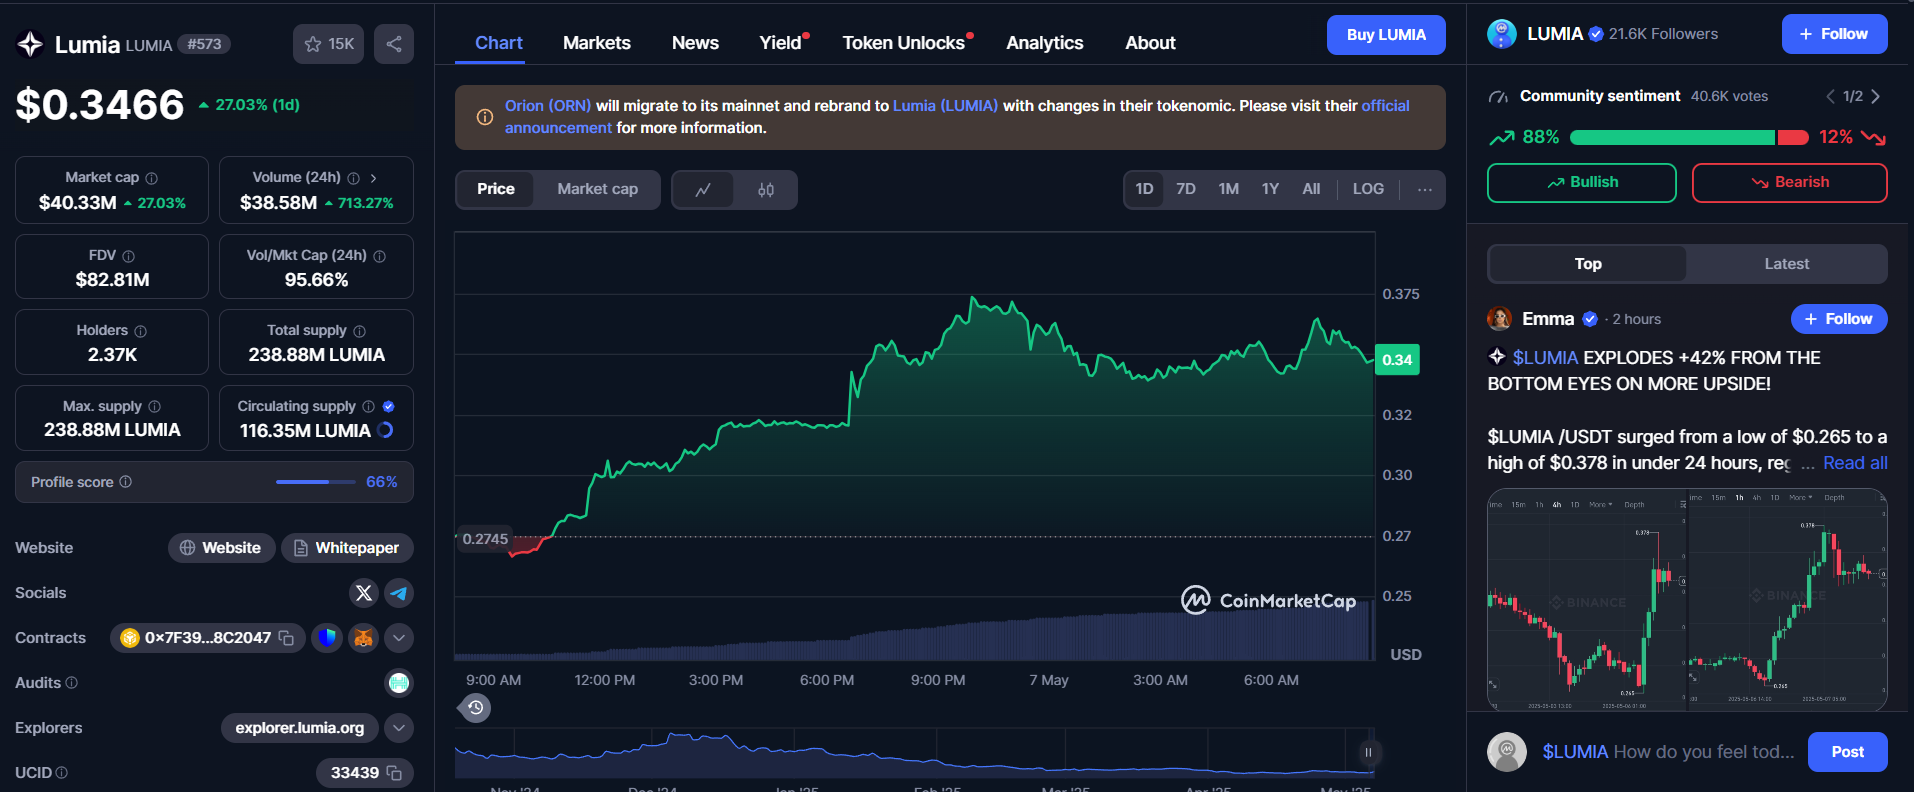Screen dimensions: 1914x792
Task: Open the Volume (24h) detail chevron
Action: pos(374,178)
